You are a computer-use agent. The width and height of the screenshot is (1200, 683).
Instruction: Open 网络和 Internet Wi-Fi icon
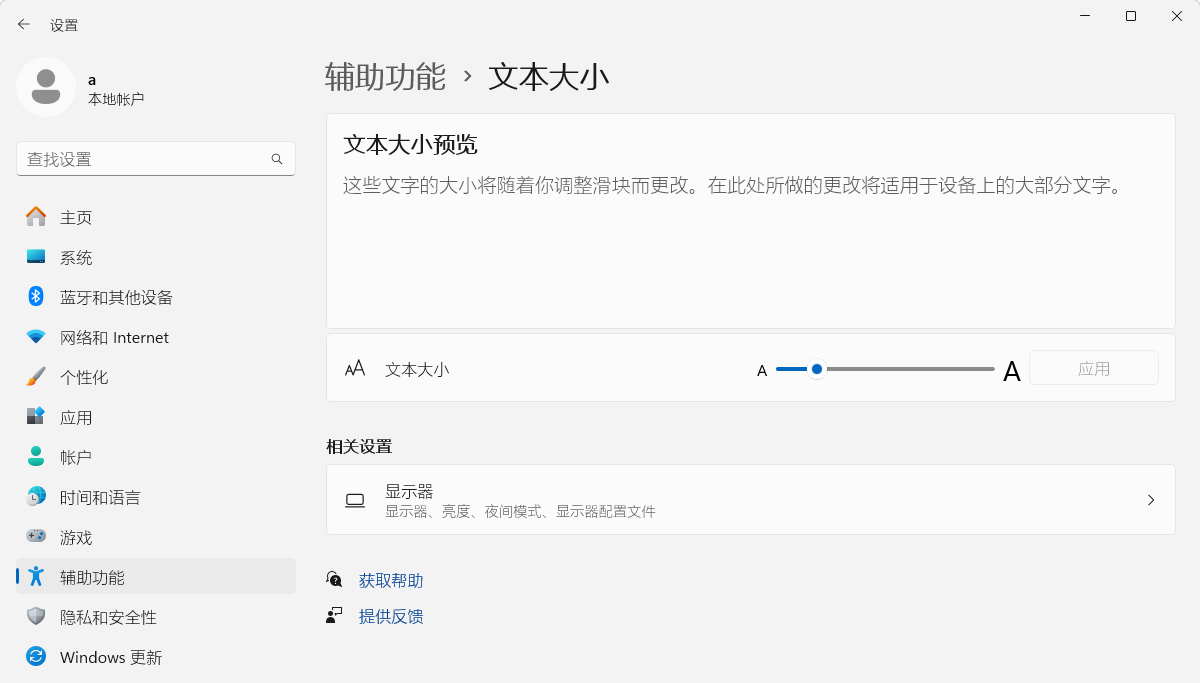(36, 337)
